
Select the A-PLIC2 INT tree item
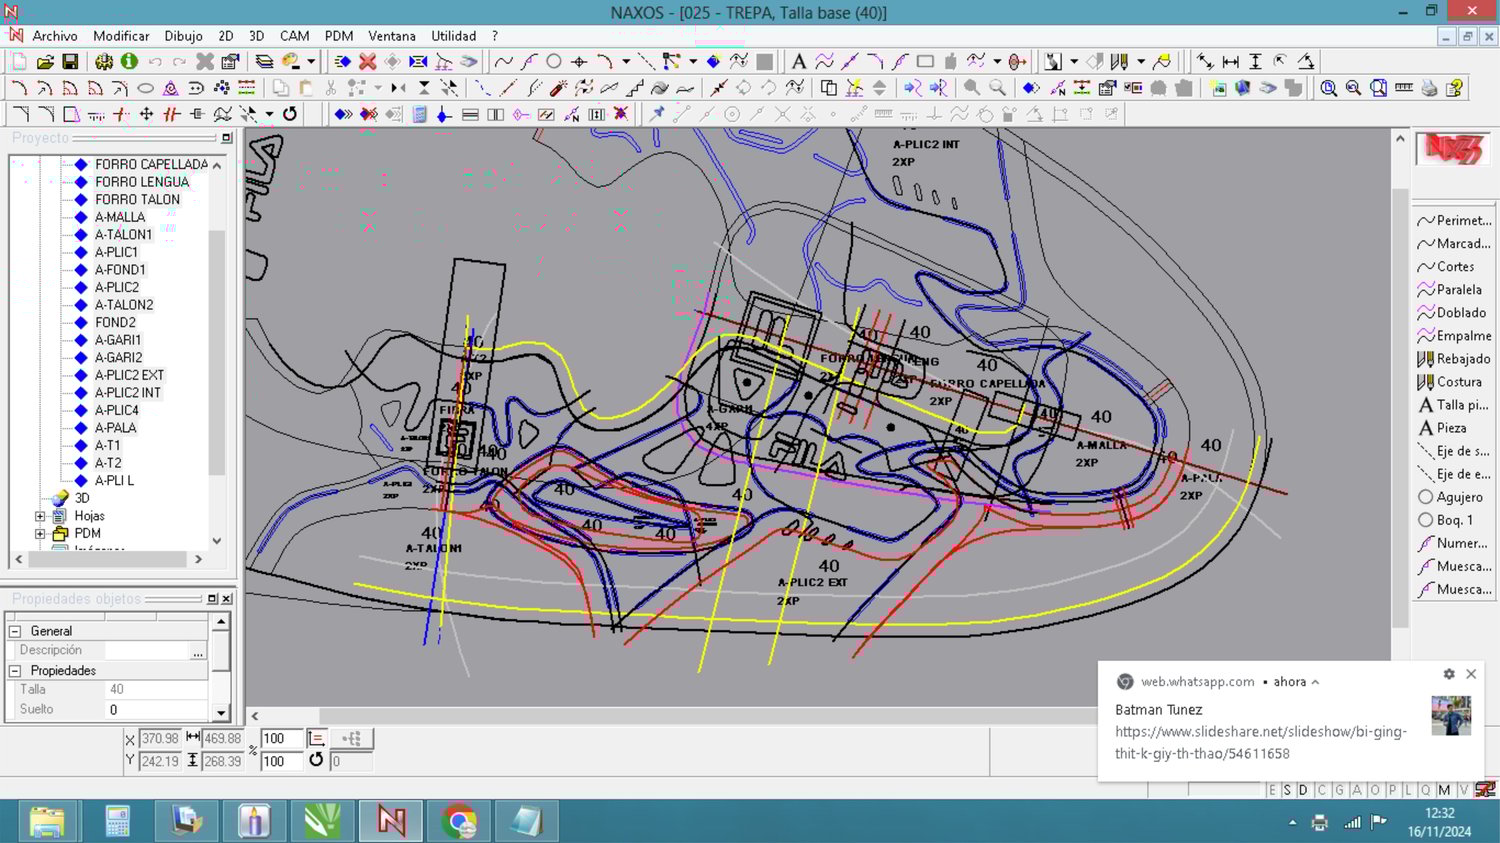tap(128, 393)
